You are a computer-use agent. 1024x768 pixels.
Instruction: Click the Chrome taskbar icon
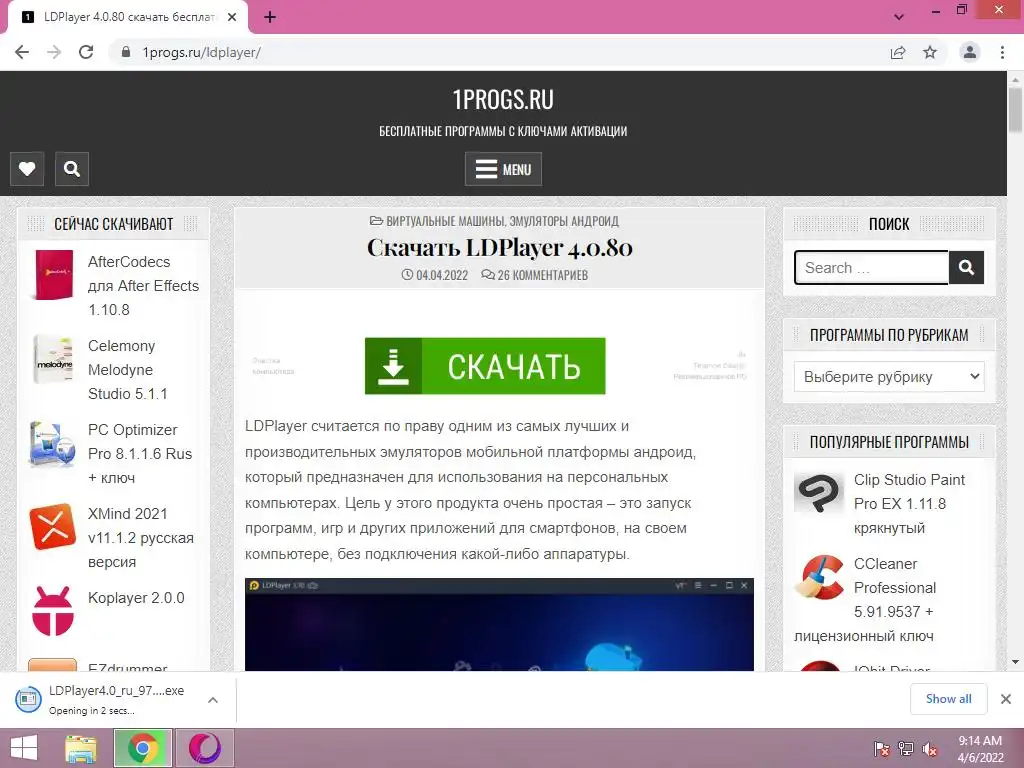[x=143, y=748]
